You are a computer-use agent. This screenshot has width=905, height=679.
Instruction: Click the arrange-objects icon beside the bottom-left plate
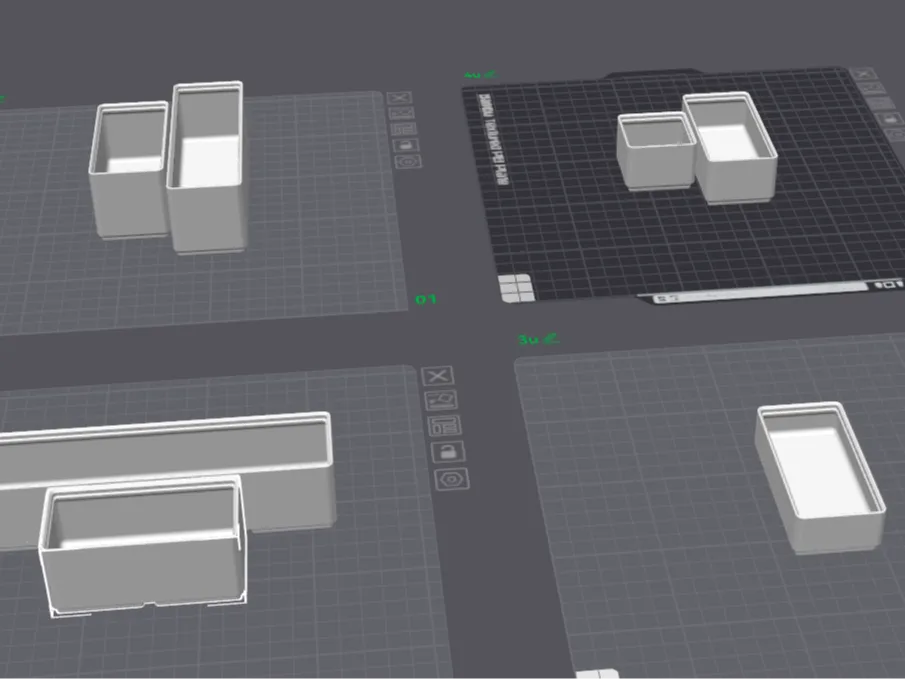point(440,400)
